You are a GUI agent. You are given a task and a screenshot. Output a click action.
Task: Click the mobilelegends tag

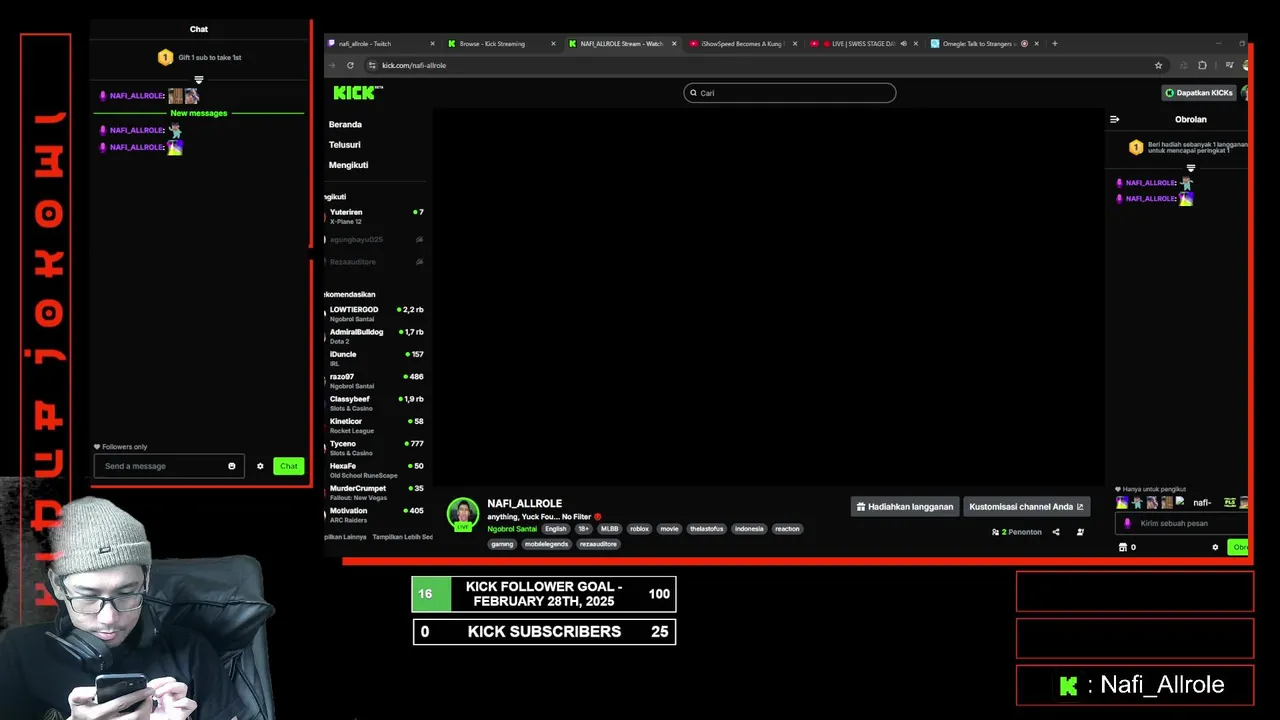547,544
